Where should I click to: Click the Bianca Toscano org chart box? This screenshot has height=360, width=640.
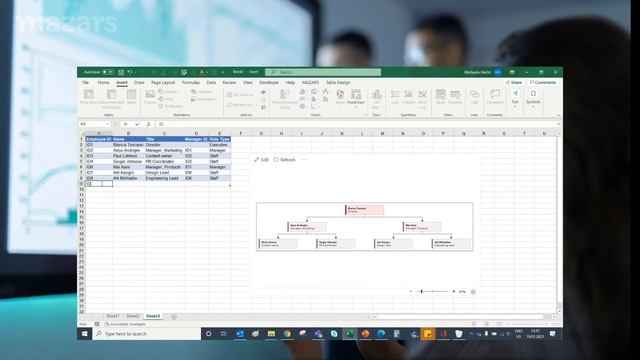(x=364, y=210)
